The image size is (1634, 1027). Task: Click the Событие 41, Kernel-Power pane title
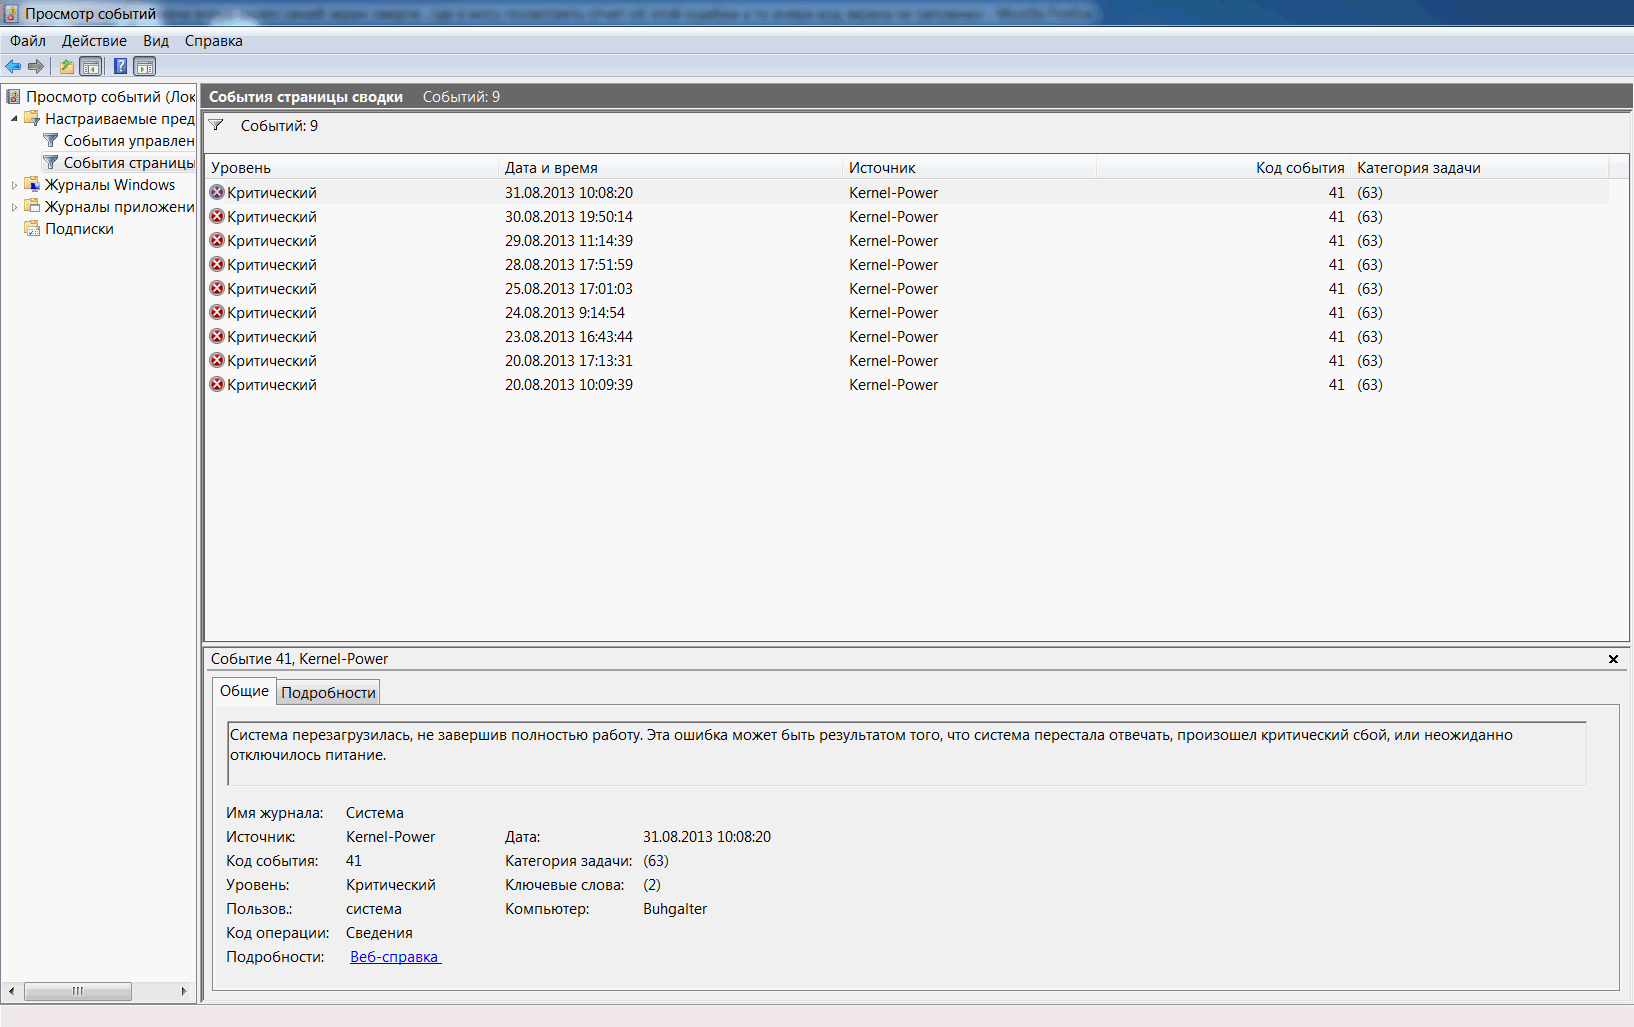300,659
